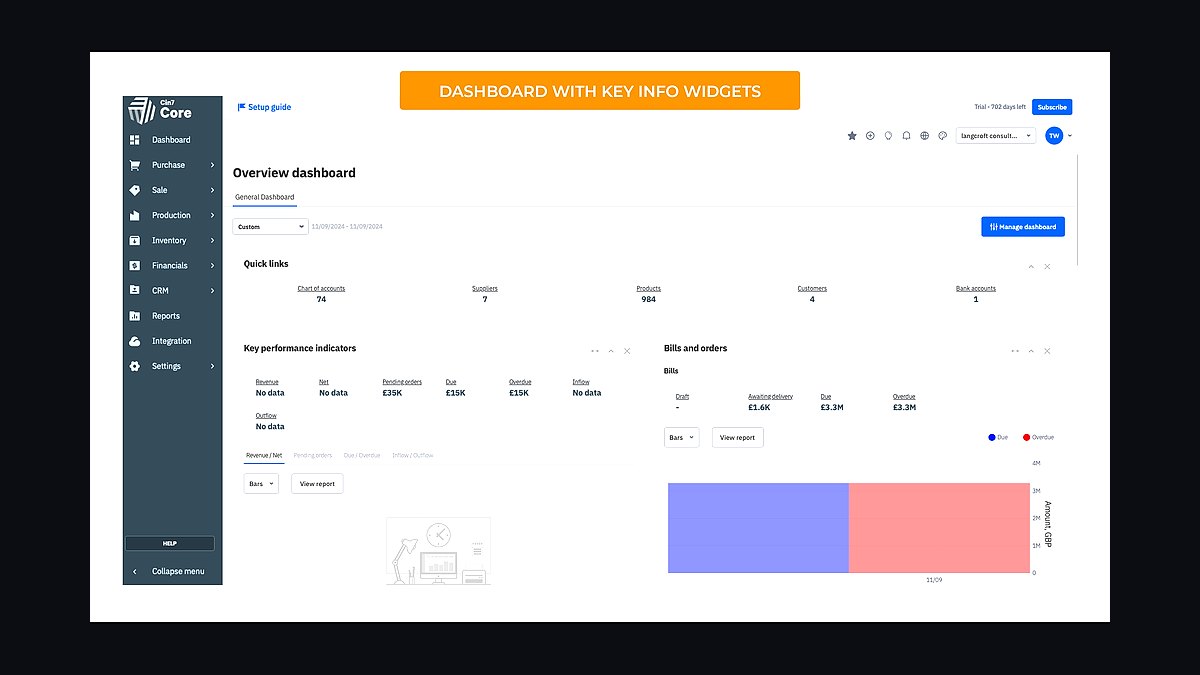1200x675 pixels.
Task: Switch to the Due / Overdue chart tab
Action: click(362, 455)
